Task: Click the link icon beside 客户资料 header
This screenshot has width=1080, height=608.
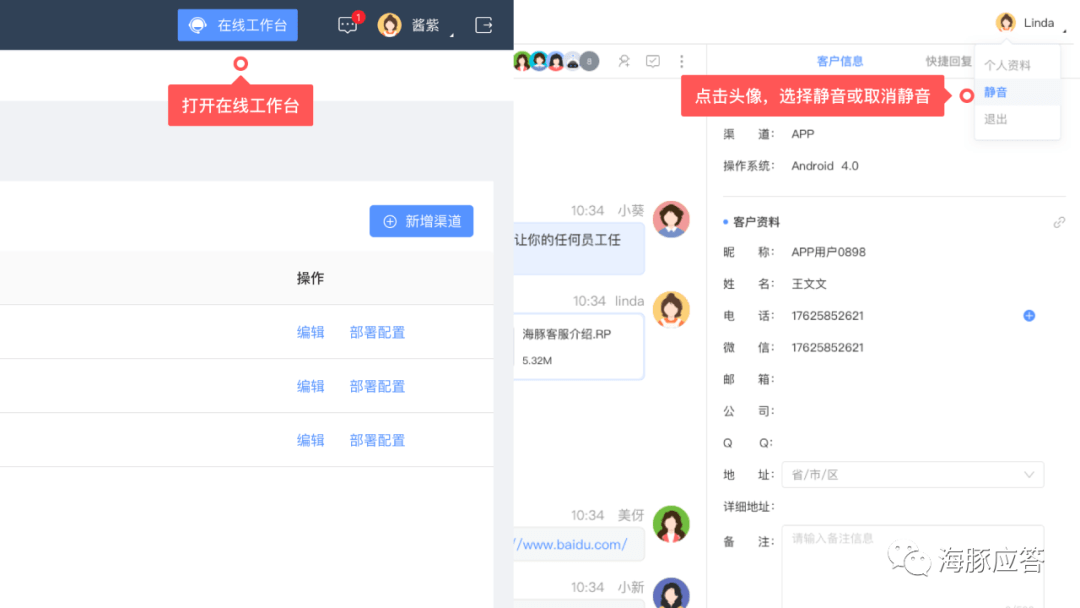Action: coord(1059,222)
